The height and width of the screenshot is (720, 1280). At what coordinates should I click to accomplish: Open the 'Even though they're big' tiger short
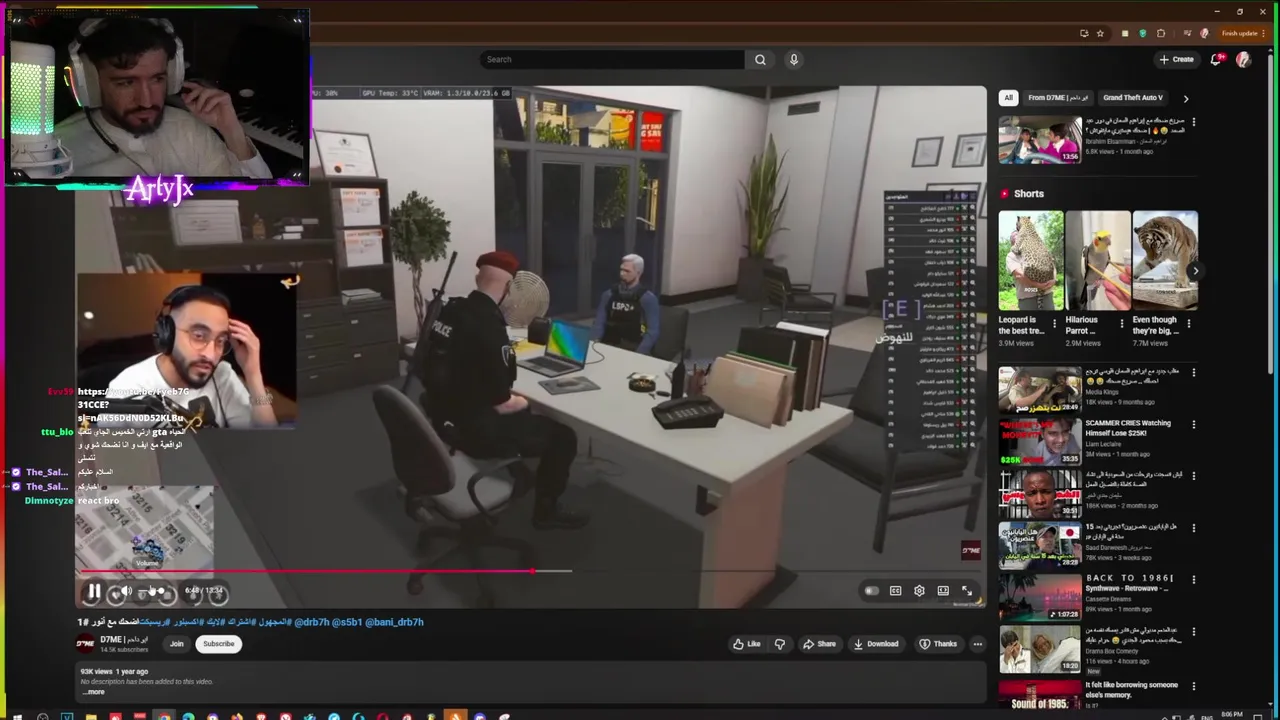point(1165,261)
